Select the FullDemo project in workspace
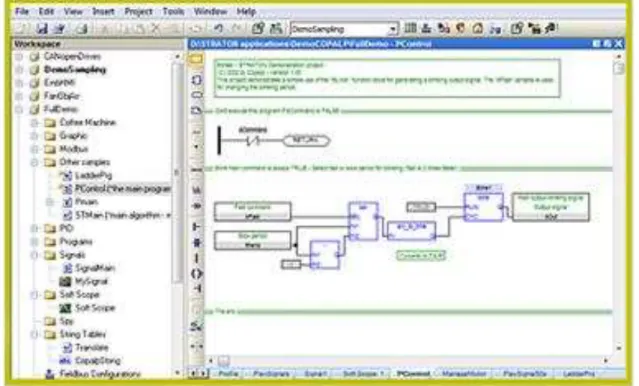The image size is (639, 386). 60,109
